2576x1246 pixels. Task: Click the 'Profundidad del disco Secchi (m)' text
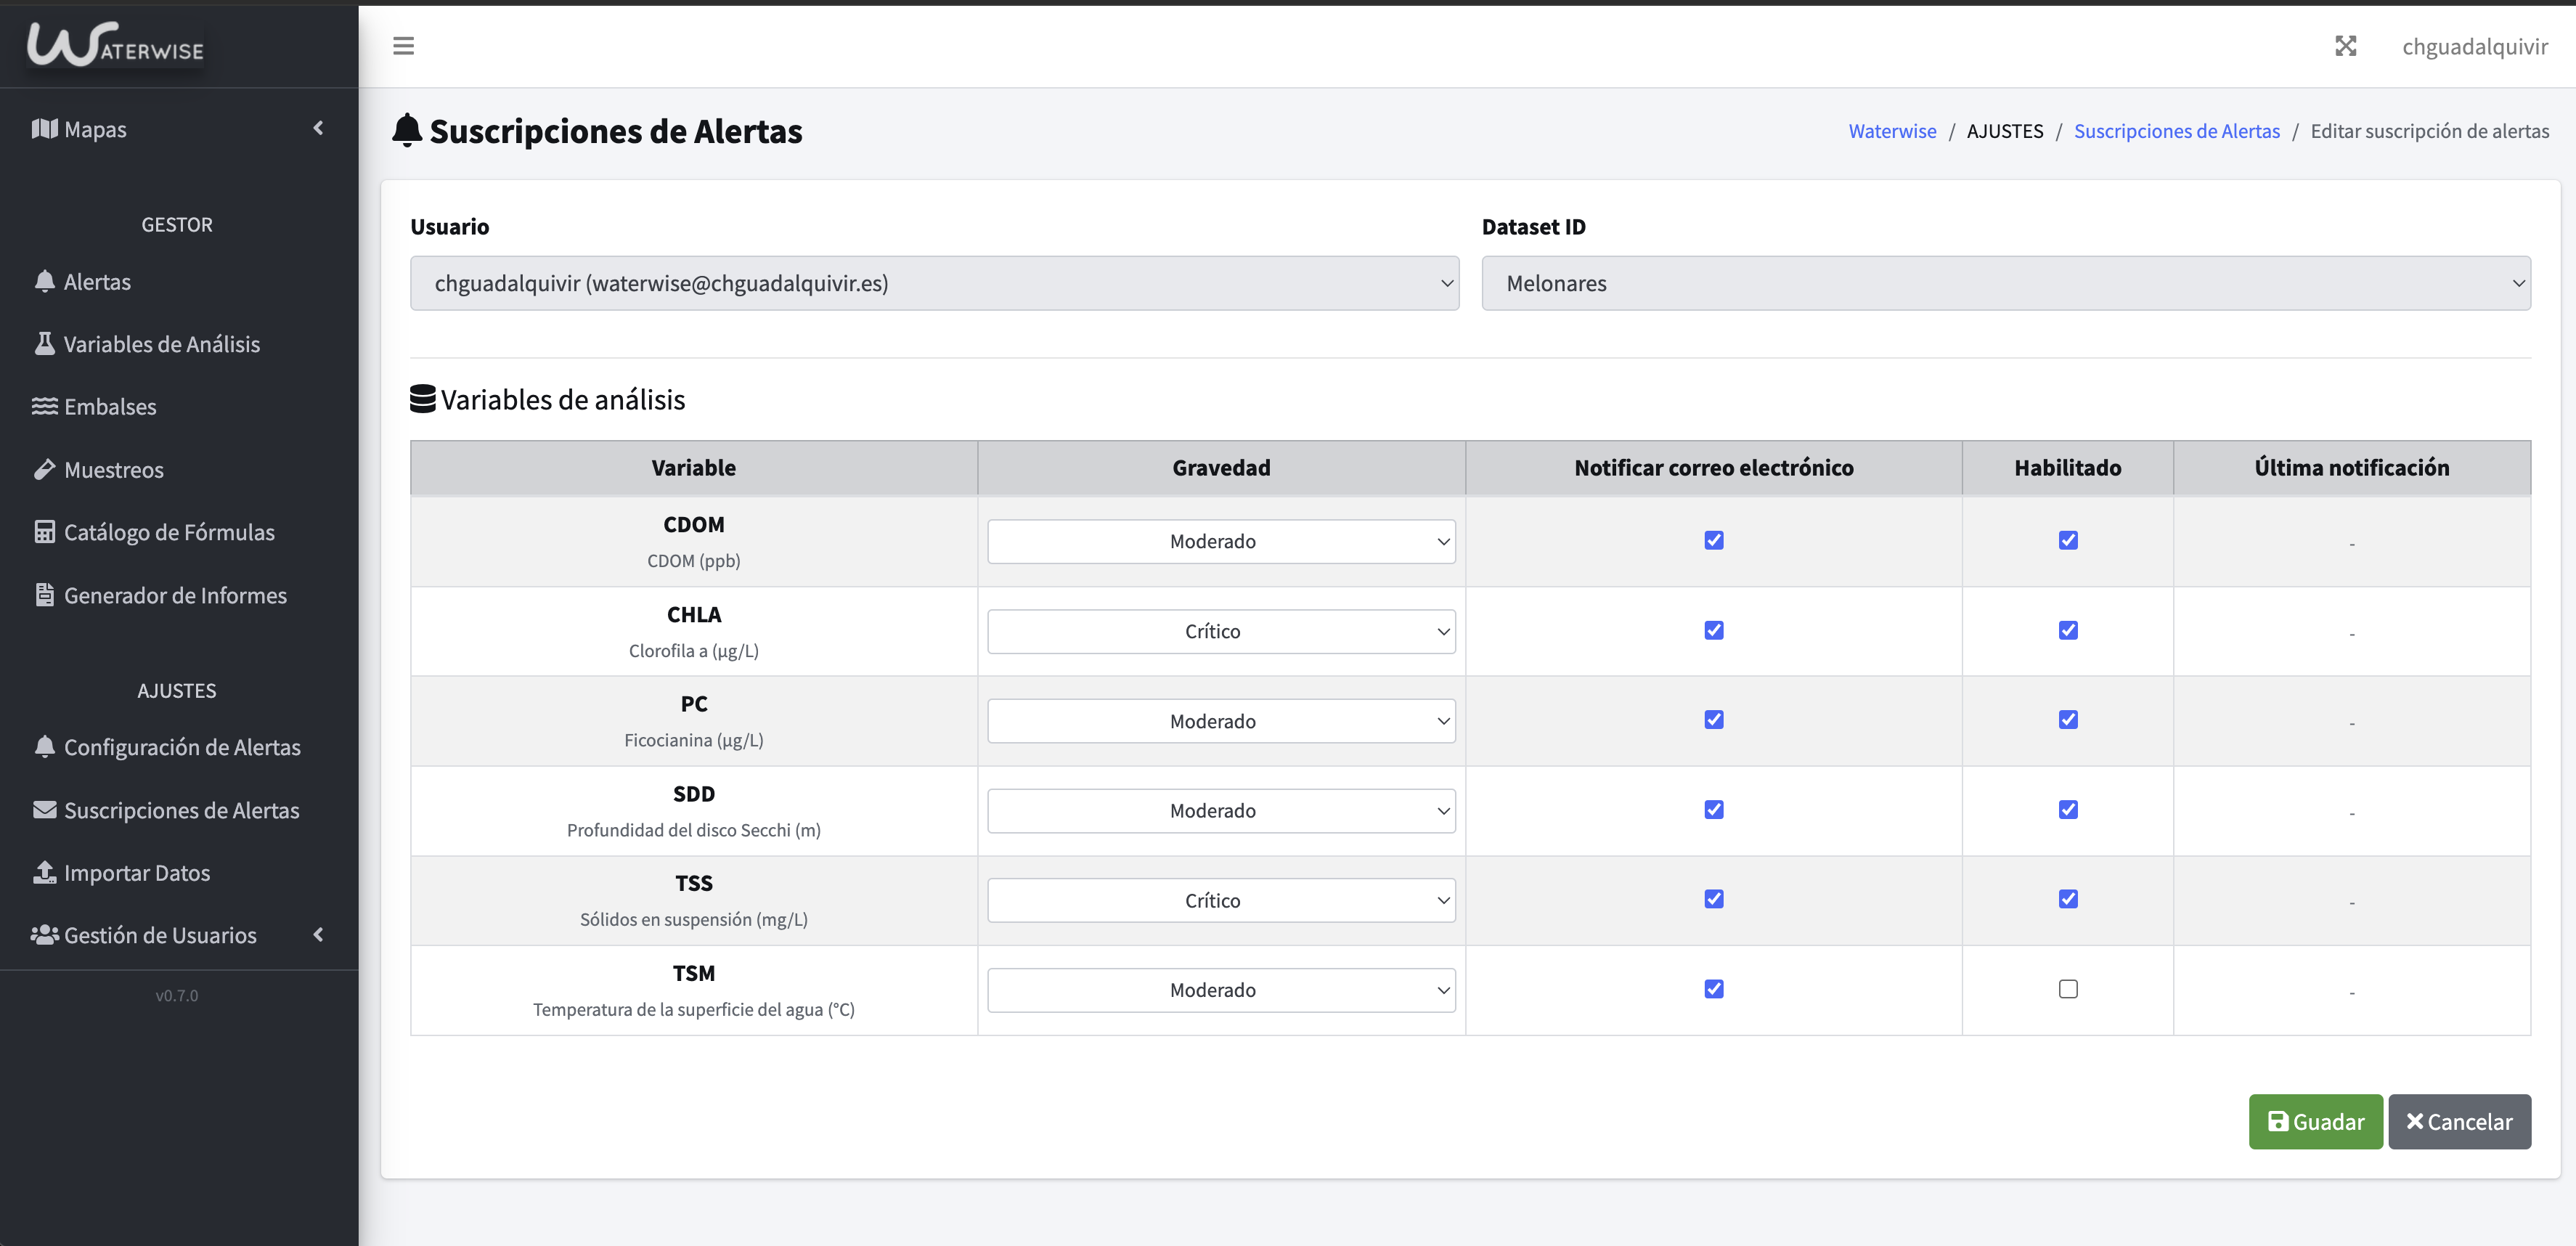(693, 829)
